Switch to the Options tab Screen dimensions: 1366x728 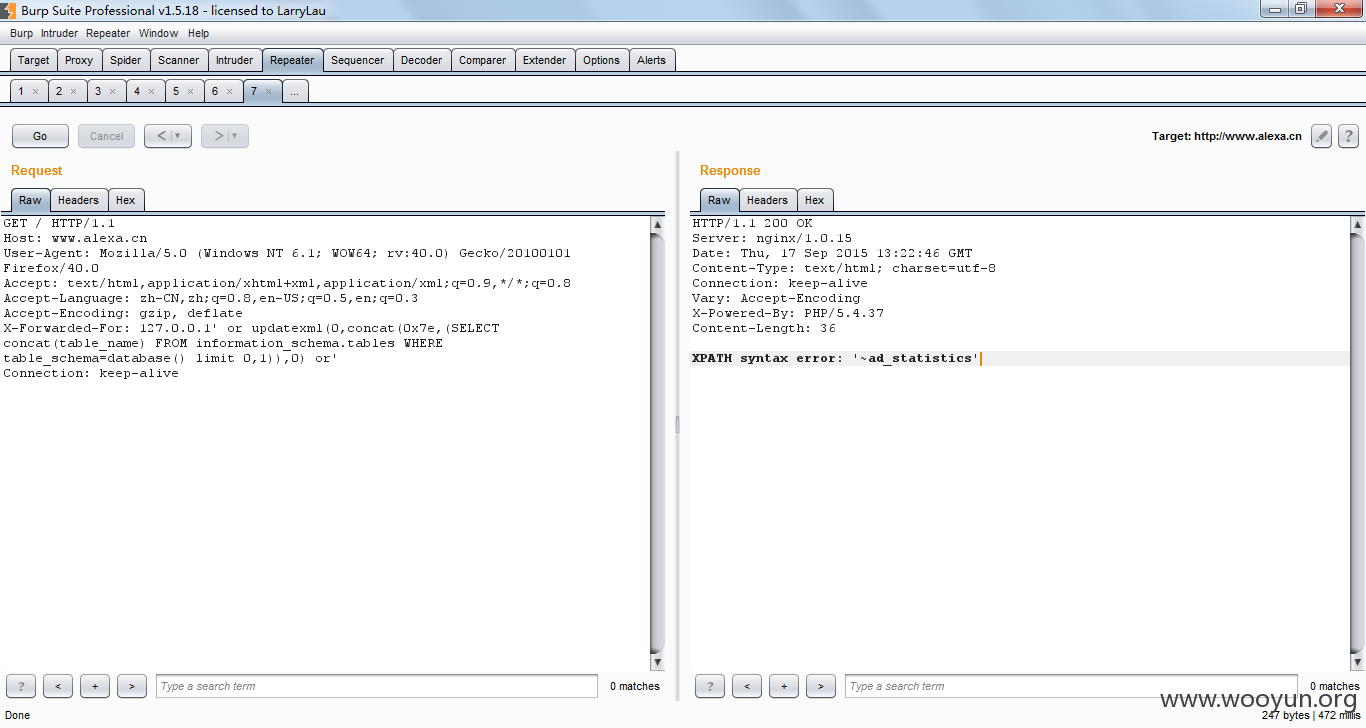point(602,60)
